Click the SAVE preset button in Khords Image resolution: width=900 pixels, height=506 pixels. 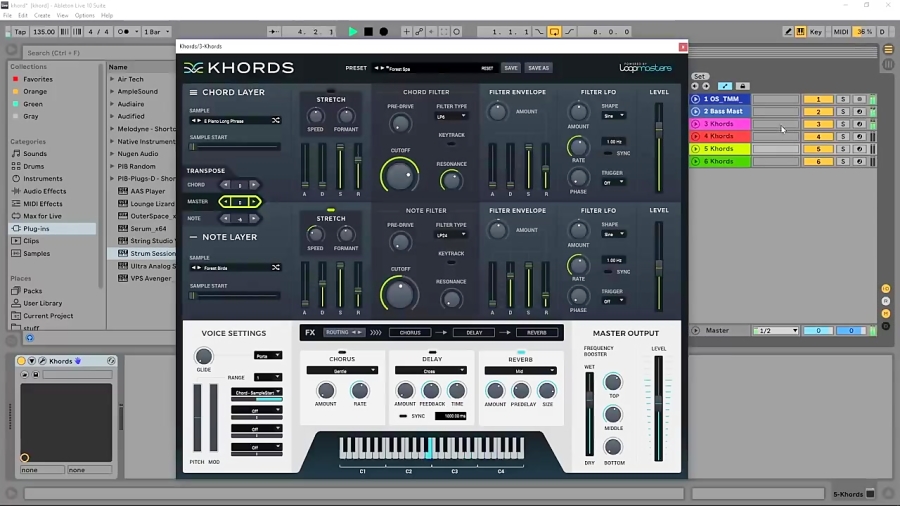coord(511,68)
